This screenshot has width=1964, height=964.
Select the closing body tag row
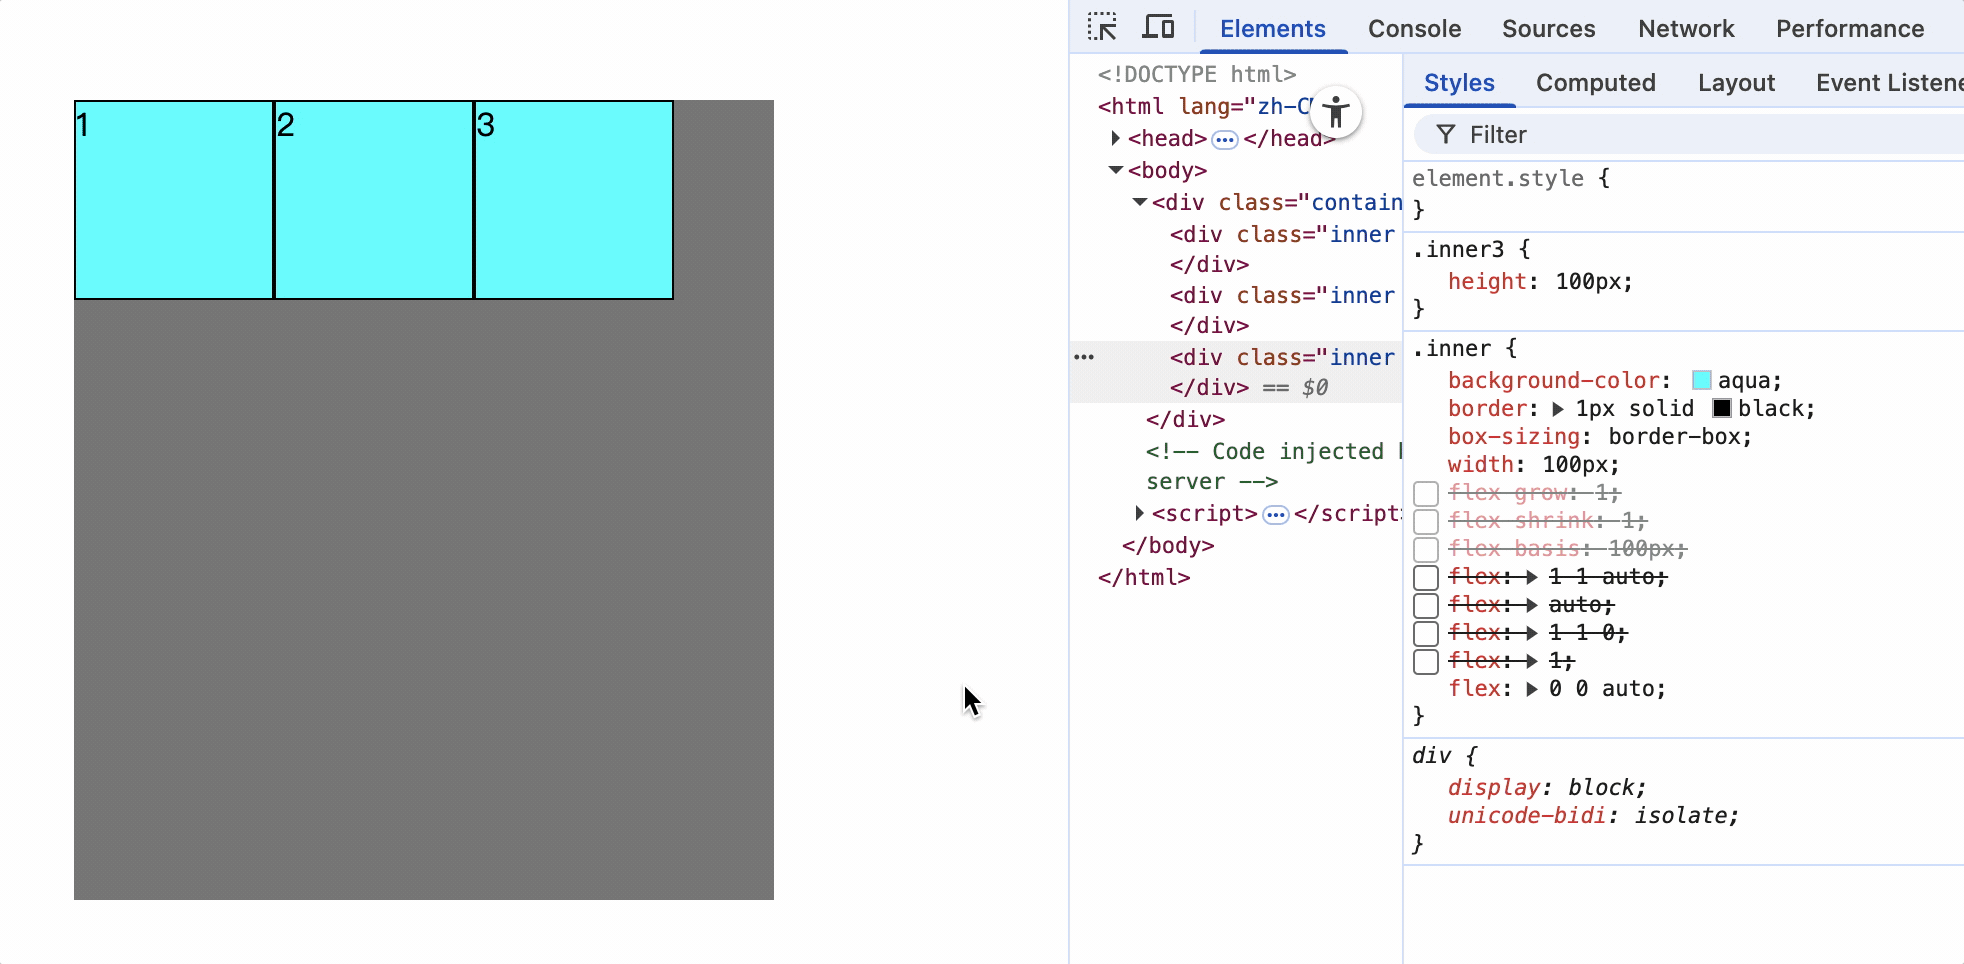click(1235, 545)
